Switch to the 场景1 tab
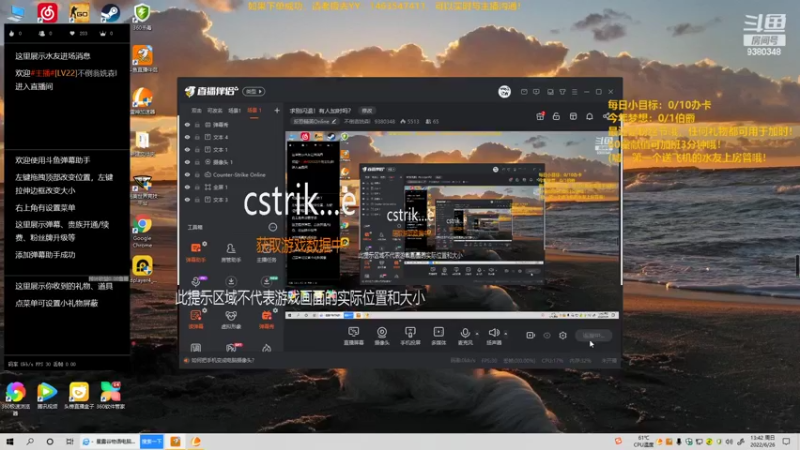The image size is (800, 450). point(234,111)
